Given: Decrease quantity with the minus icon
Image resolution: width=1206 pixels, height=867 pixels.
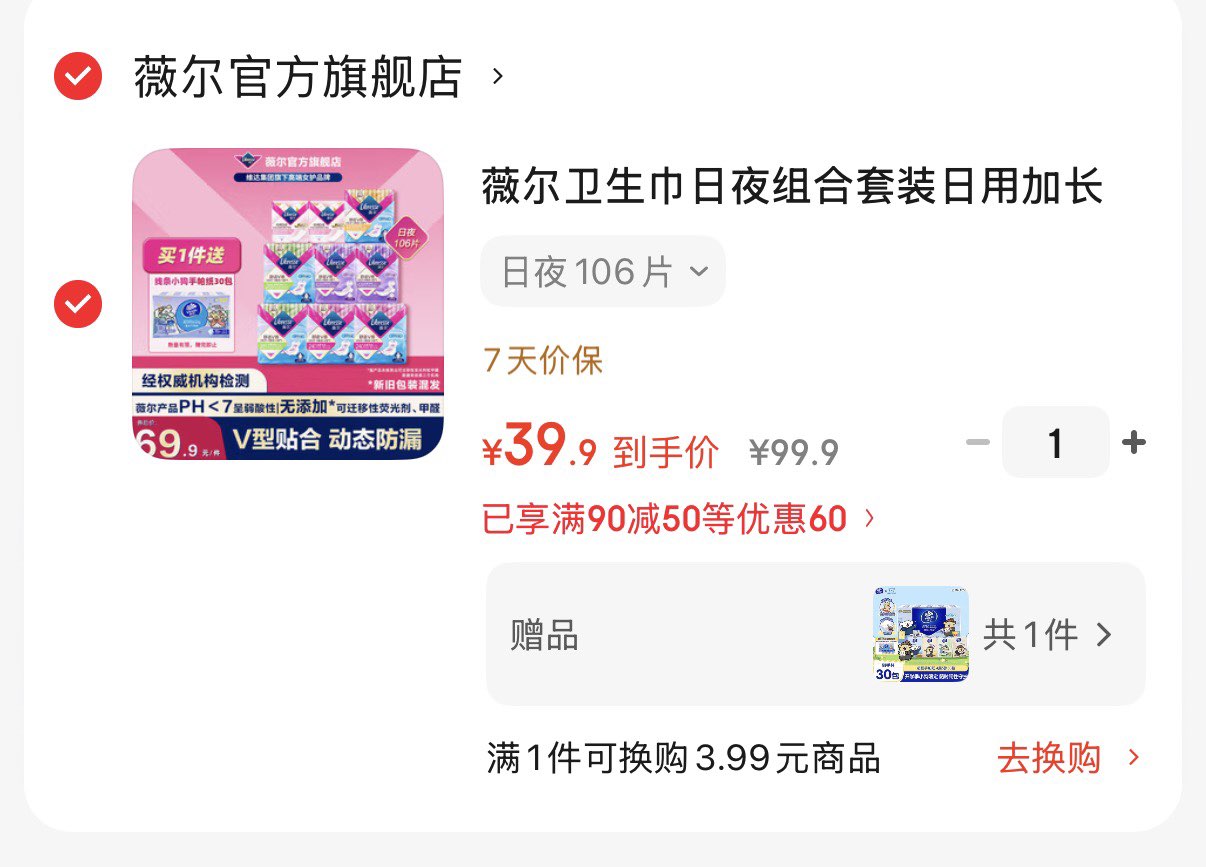Looking at the screenshot, I should point(977,442).
